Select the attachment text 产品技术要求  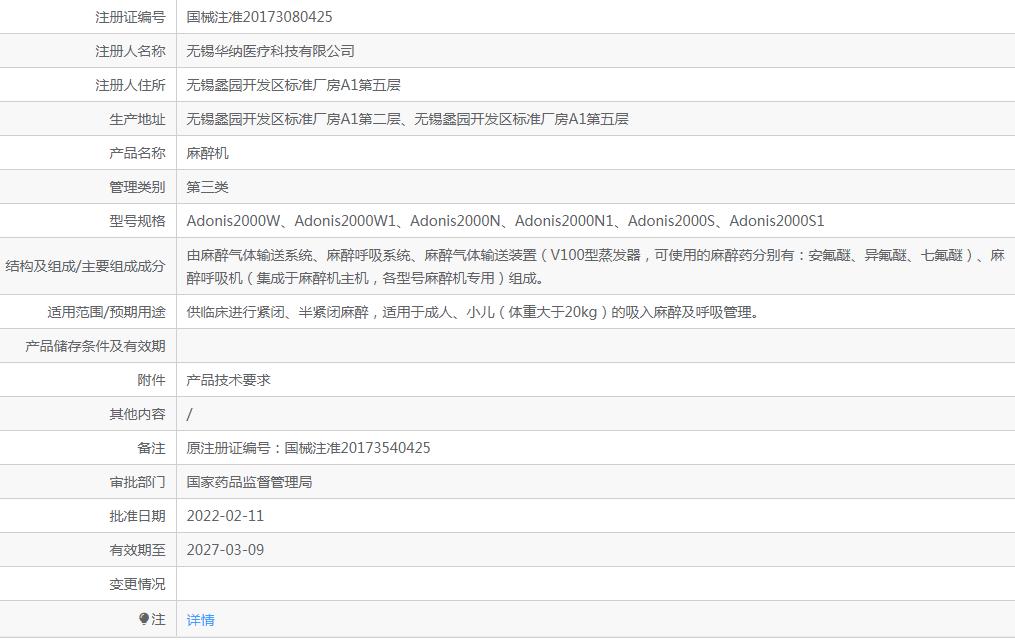pos(229,379)
